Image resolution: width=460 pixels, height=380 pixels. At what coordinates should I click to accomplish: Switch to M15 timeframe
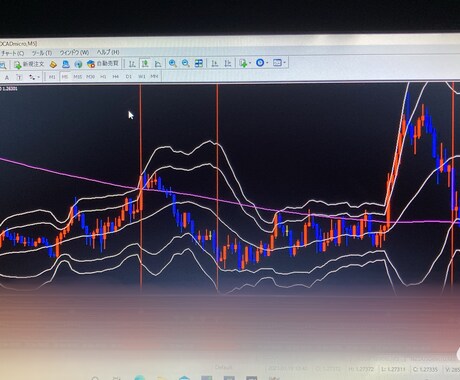coord(77,77)
